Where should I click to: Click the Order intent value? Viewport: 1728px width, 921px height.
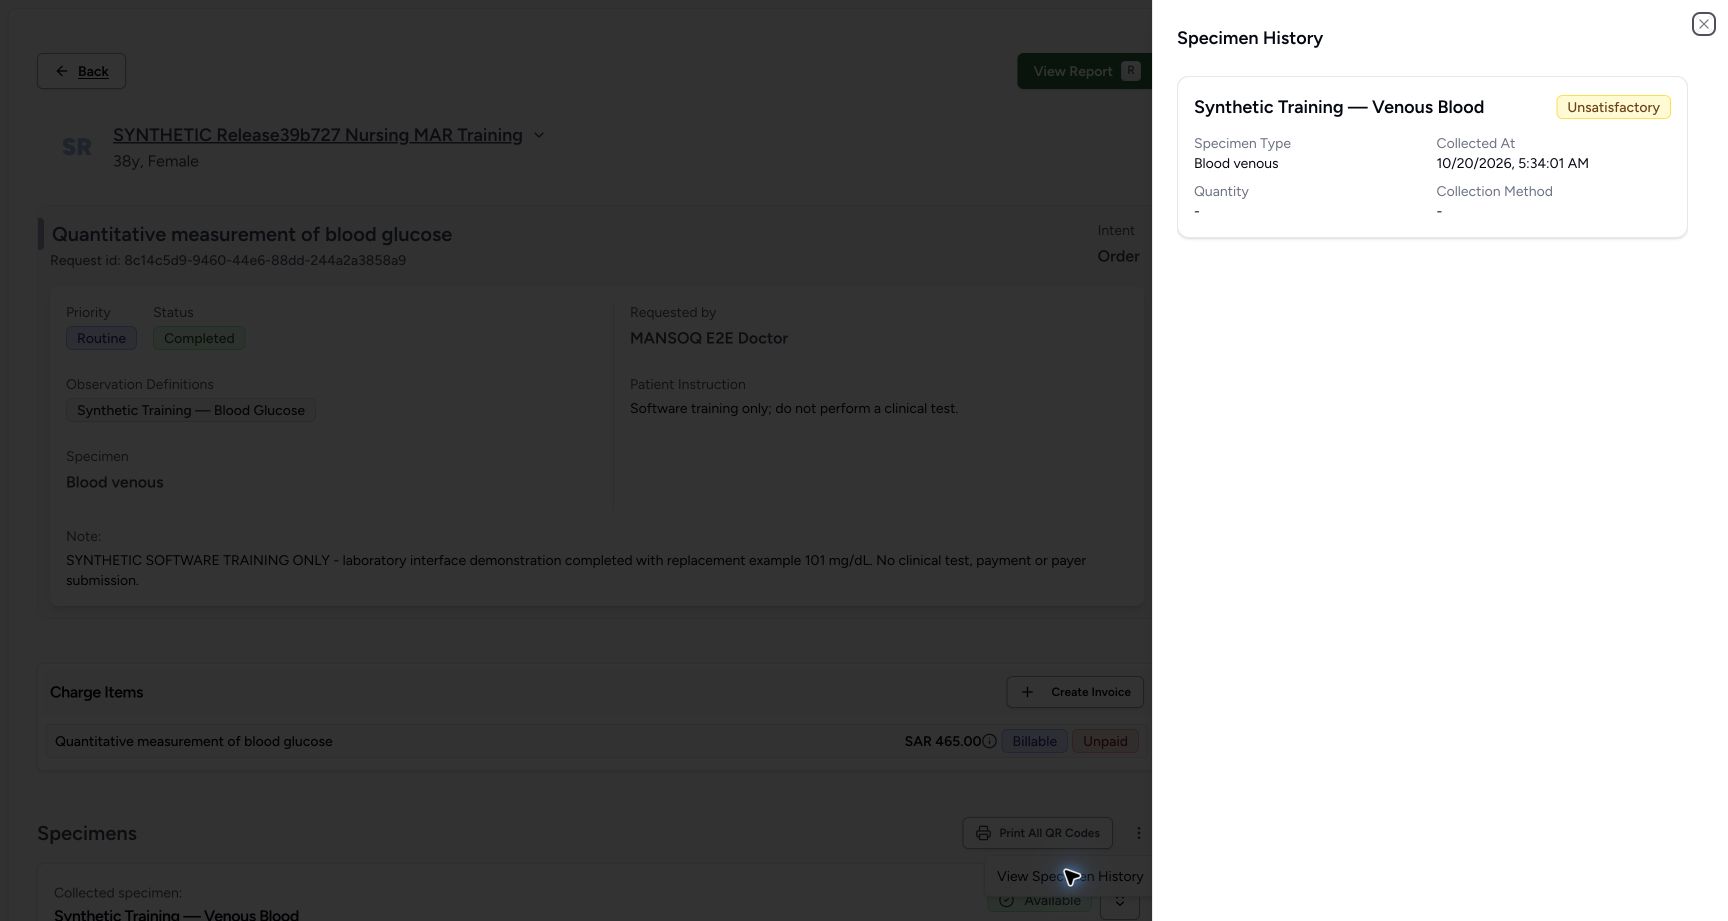tap(1118, 256)
